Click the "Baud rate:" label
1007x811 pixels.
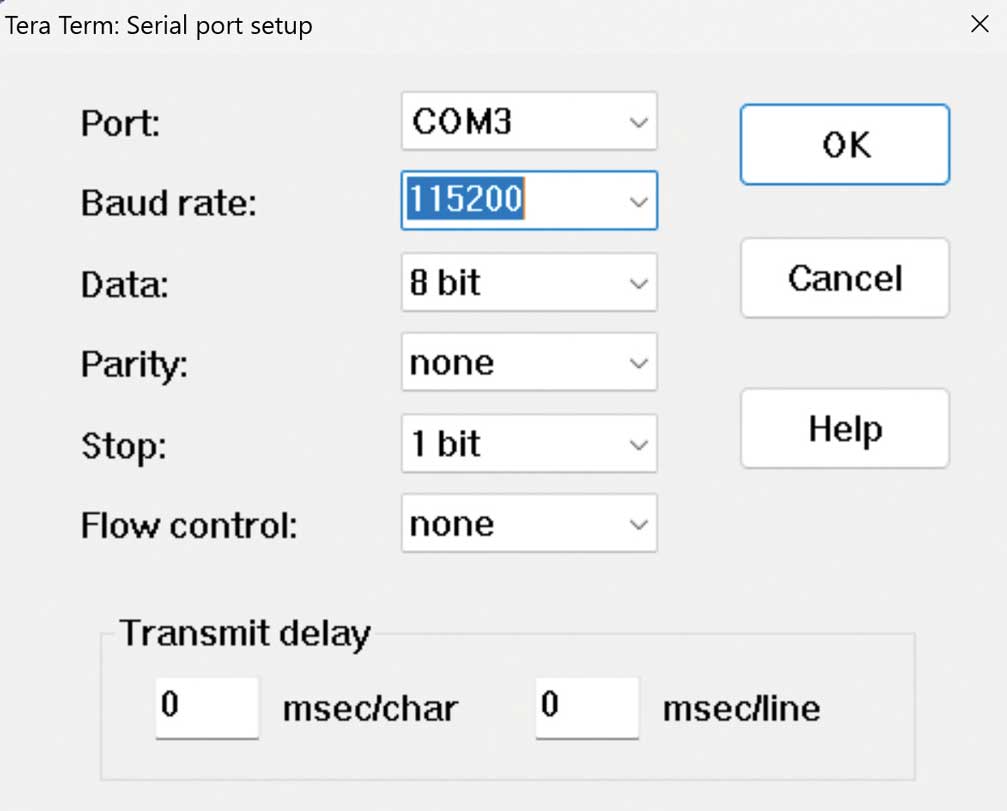click(168, 204)
